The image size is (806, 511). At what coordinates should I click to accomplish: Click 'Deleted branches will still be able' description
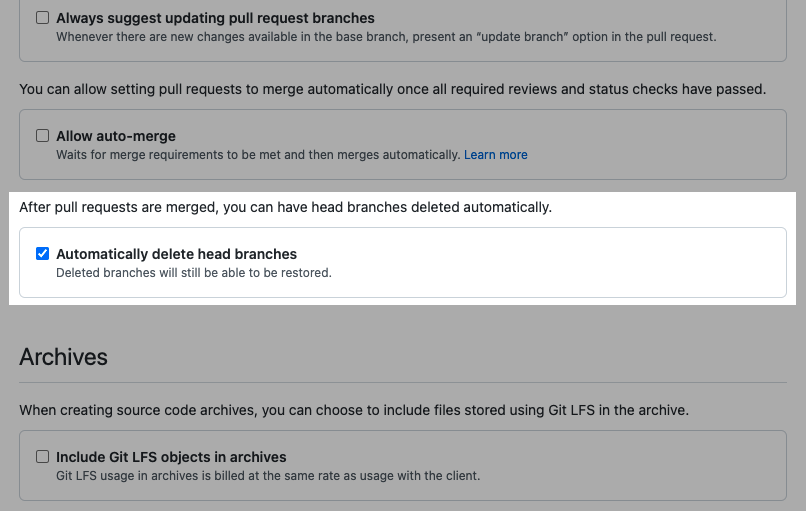(193, 272)
